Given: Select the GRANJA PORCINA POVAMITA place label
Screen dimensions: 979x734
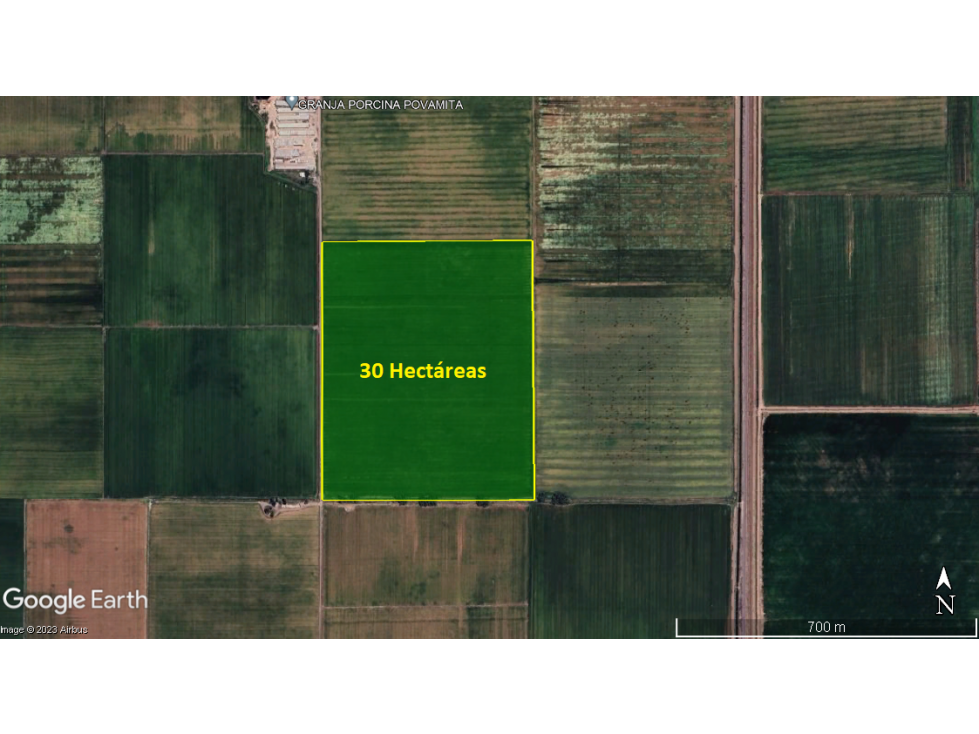Looking at the screenshot, I should pos(381,105).
